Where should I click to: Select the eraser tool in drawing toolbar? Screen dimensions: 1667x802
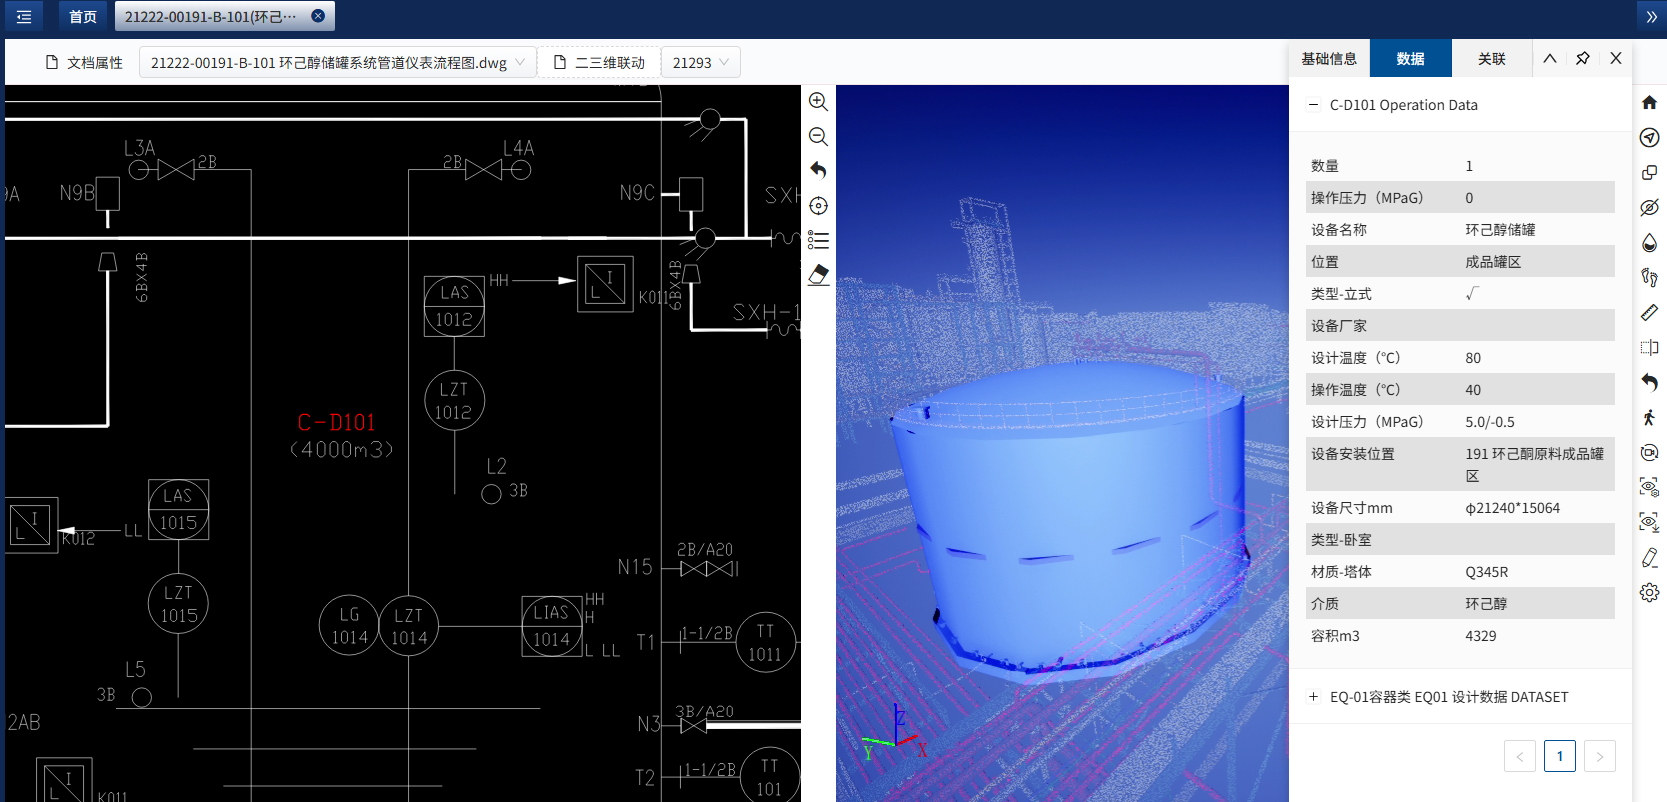point(818,275)
